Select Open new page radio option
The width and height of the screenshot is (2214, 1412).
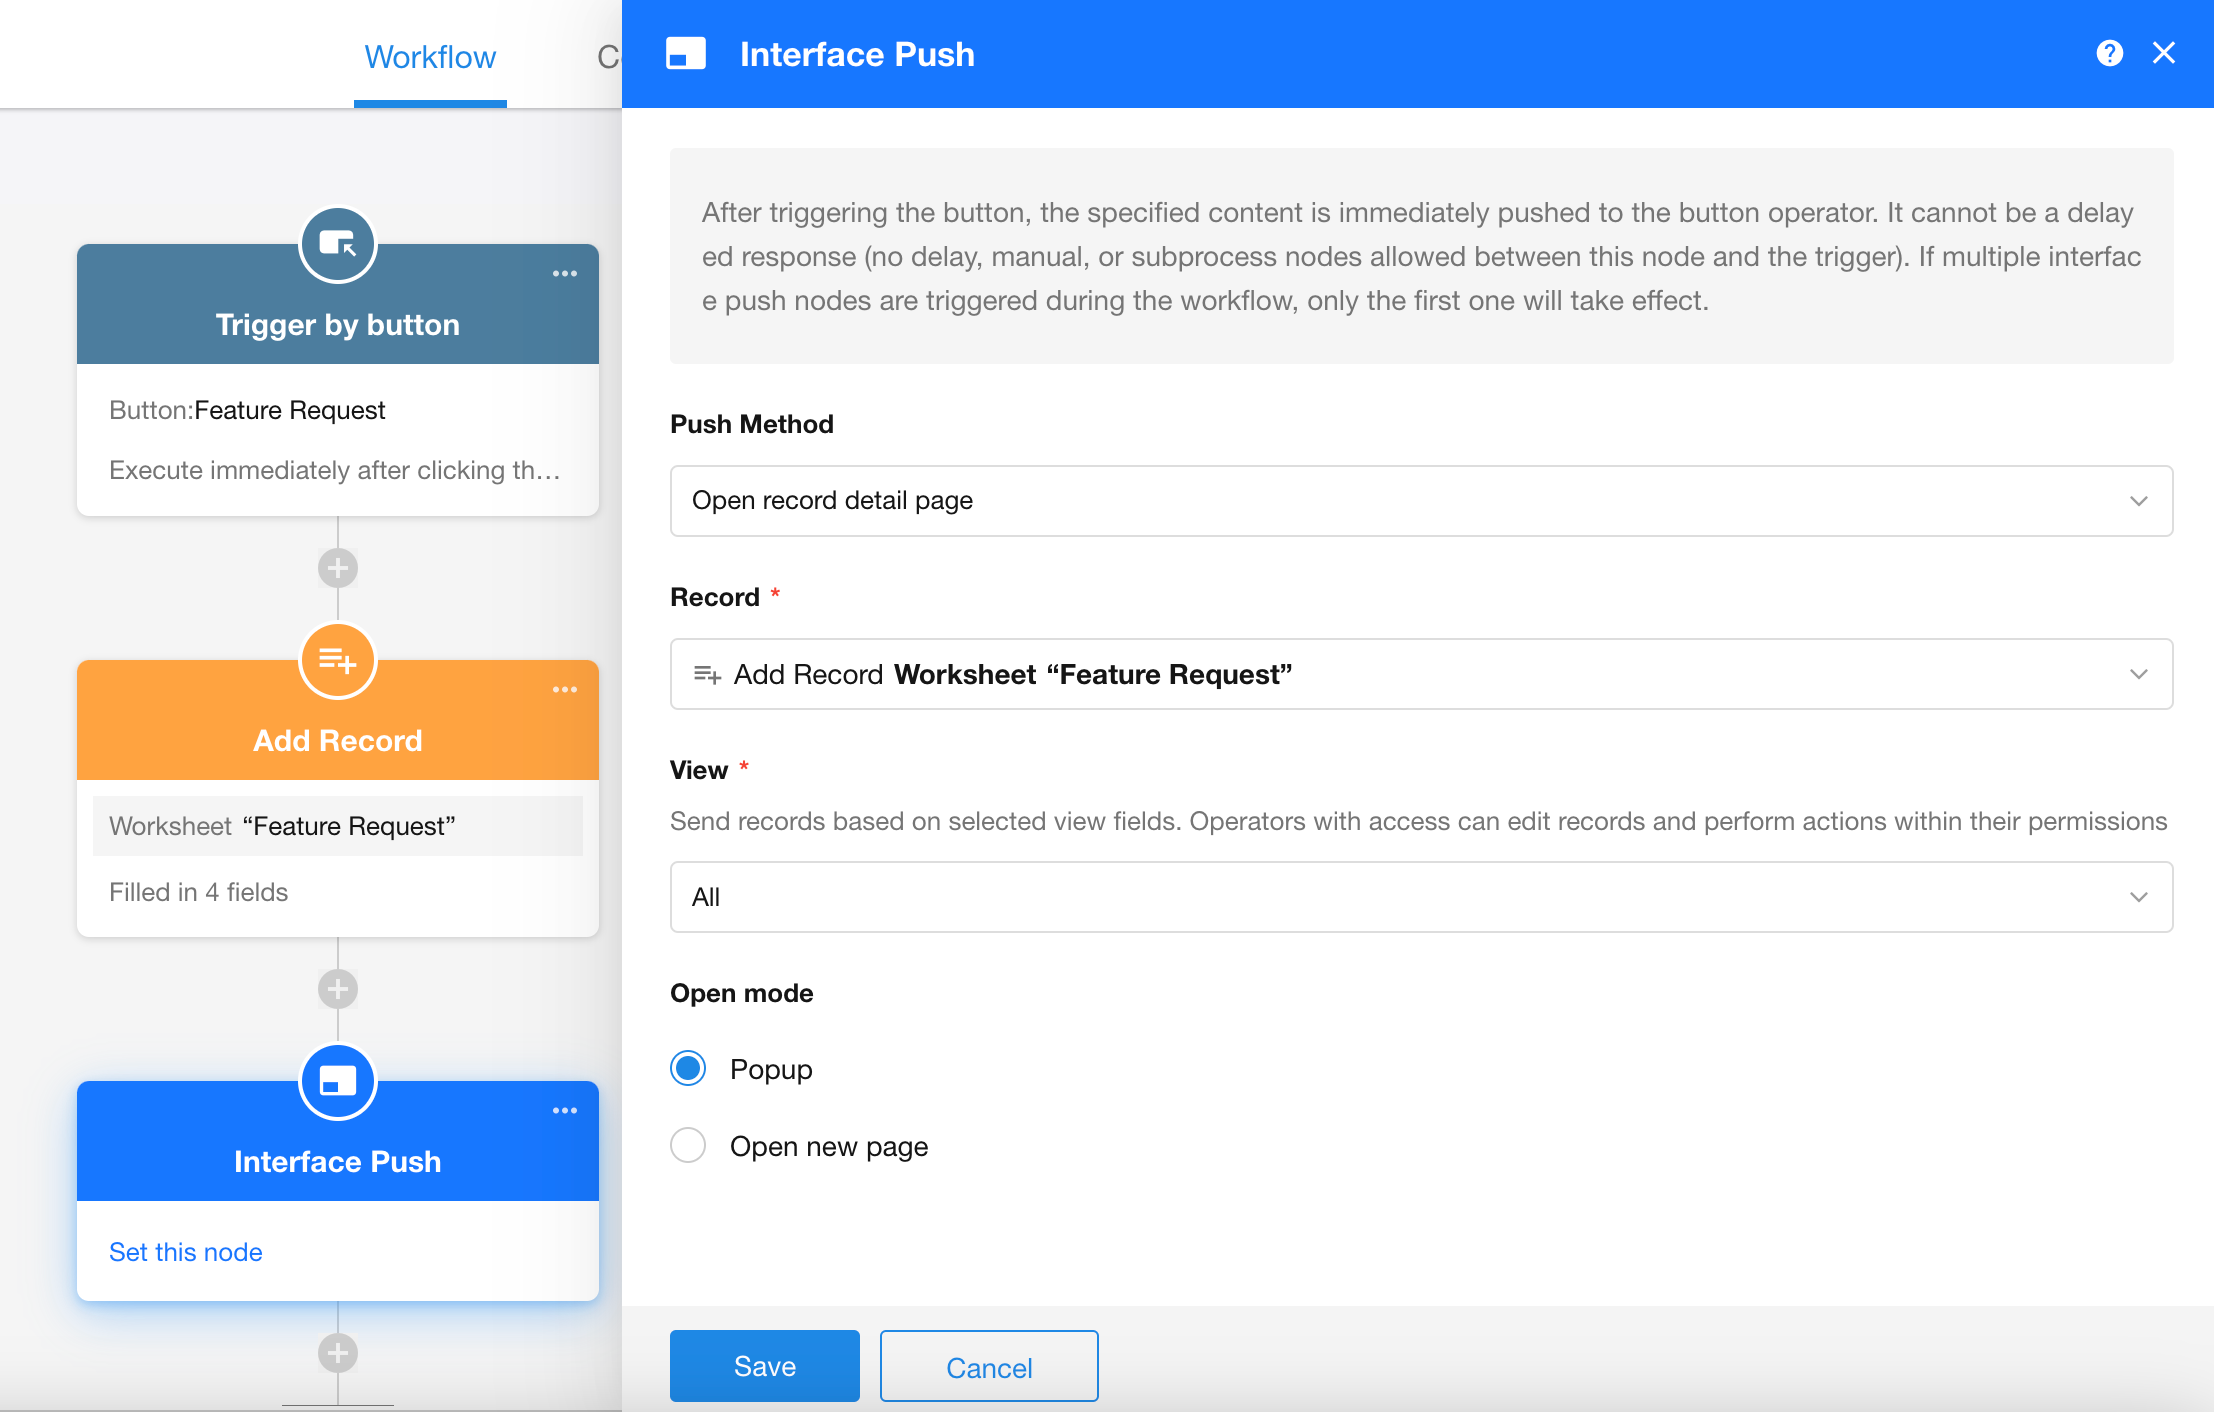tap(688, 1146)
